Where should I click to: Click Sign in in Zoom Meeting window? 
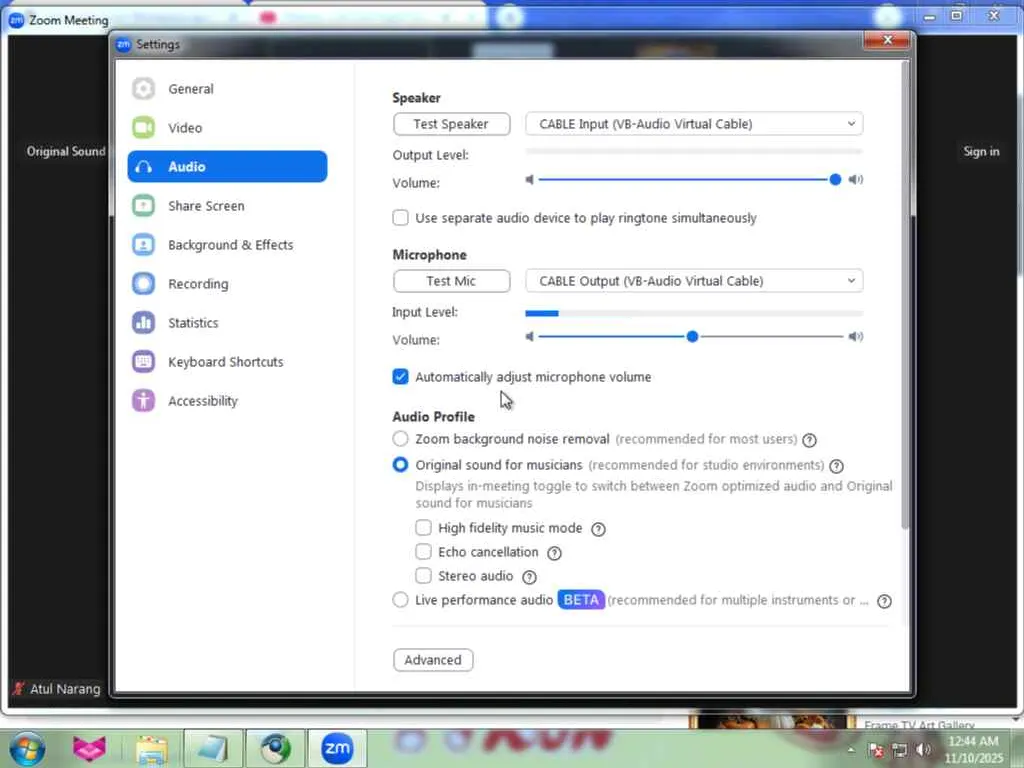(x=981, y=152)
